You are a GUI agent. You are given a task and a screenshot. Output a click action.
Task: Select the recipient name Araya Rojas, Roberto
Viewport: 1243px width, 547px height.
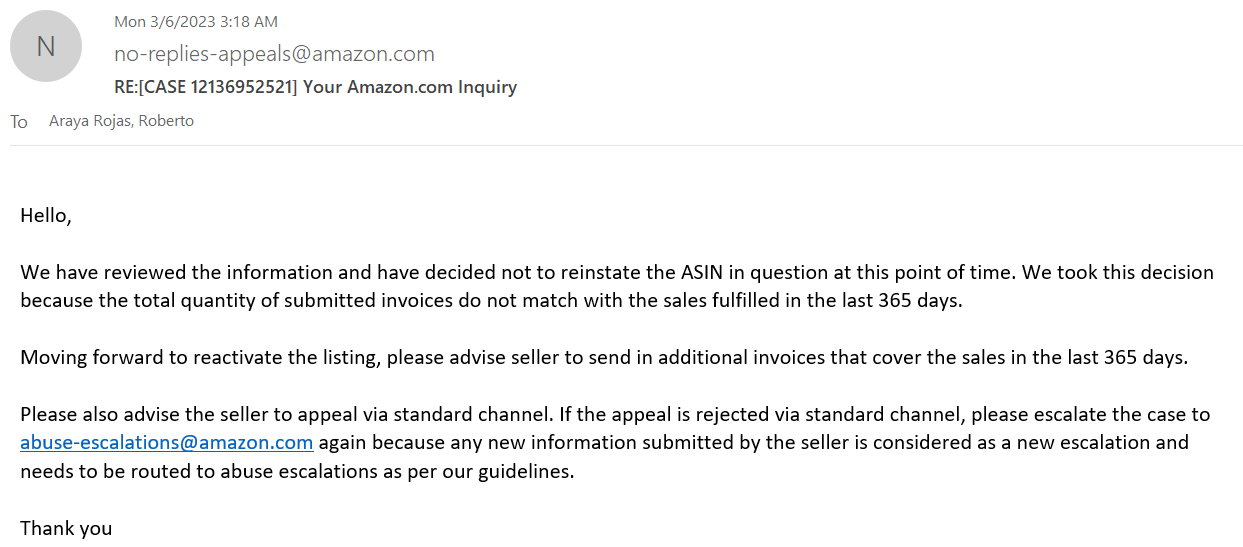(121, 121)
